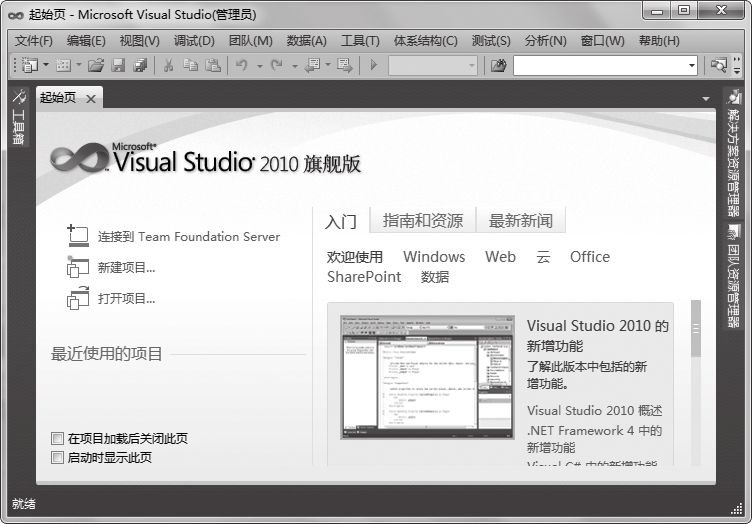Click inside the Find text input field
The width and height of the screenshot is (752, 524).
pyautogui.click(x=600, y=66)
